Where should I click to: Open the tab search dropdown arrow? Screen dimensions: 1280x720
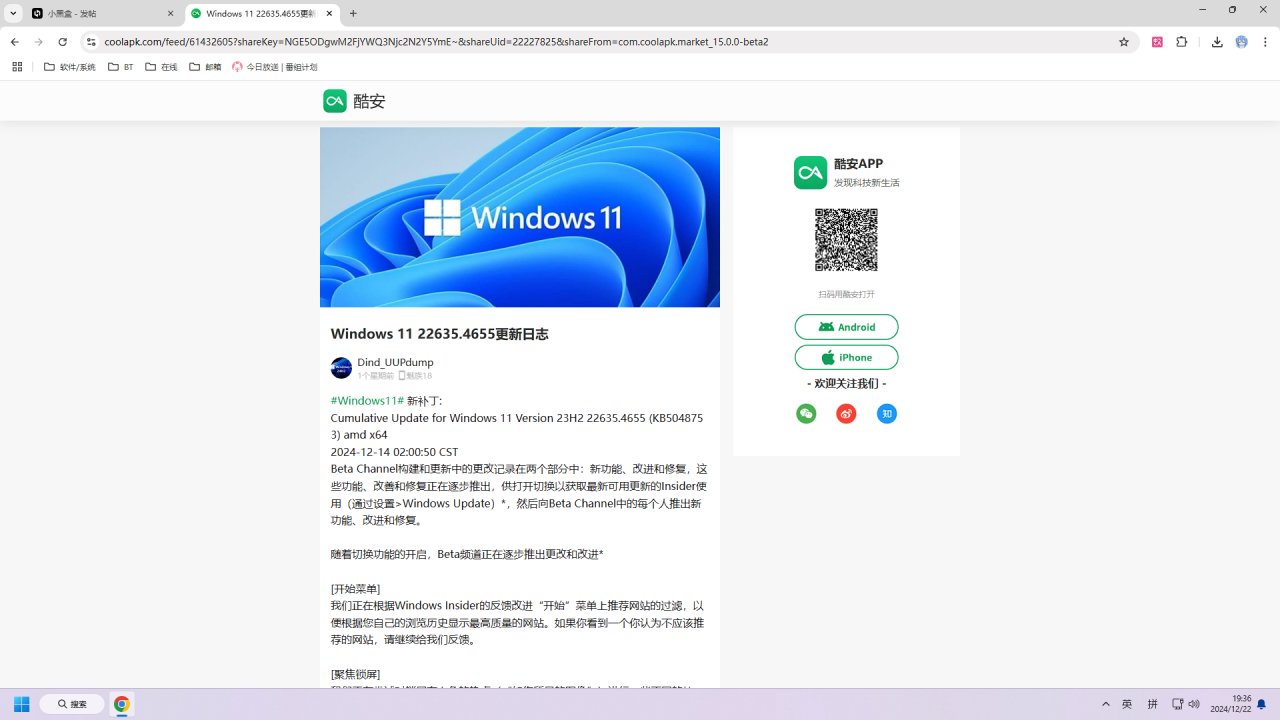pos(13,14)
